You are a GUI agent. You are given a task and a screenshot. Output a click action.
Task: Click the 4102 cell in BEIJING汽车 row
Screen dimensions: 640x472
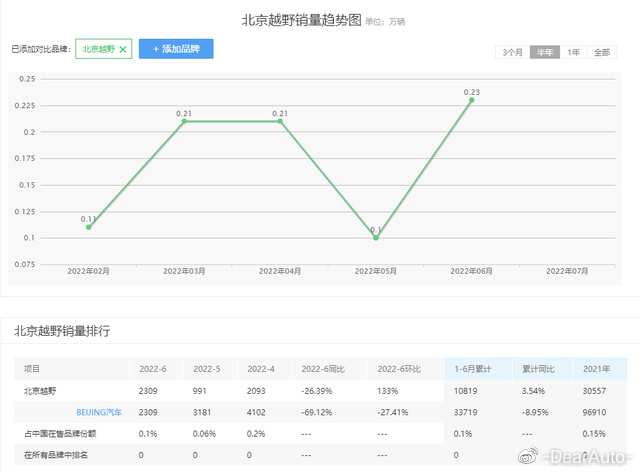(x=256, y=412)
